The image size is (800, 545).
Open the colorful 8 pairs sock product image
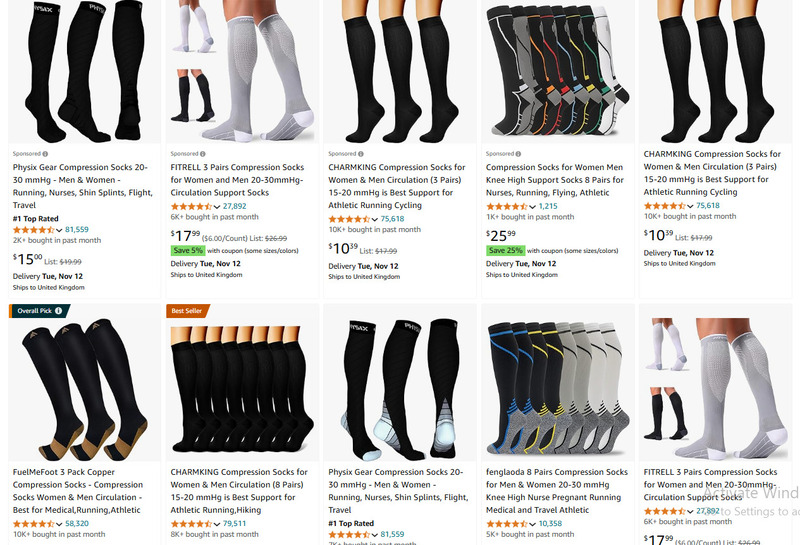(x=558, y=70)
